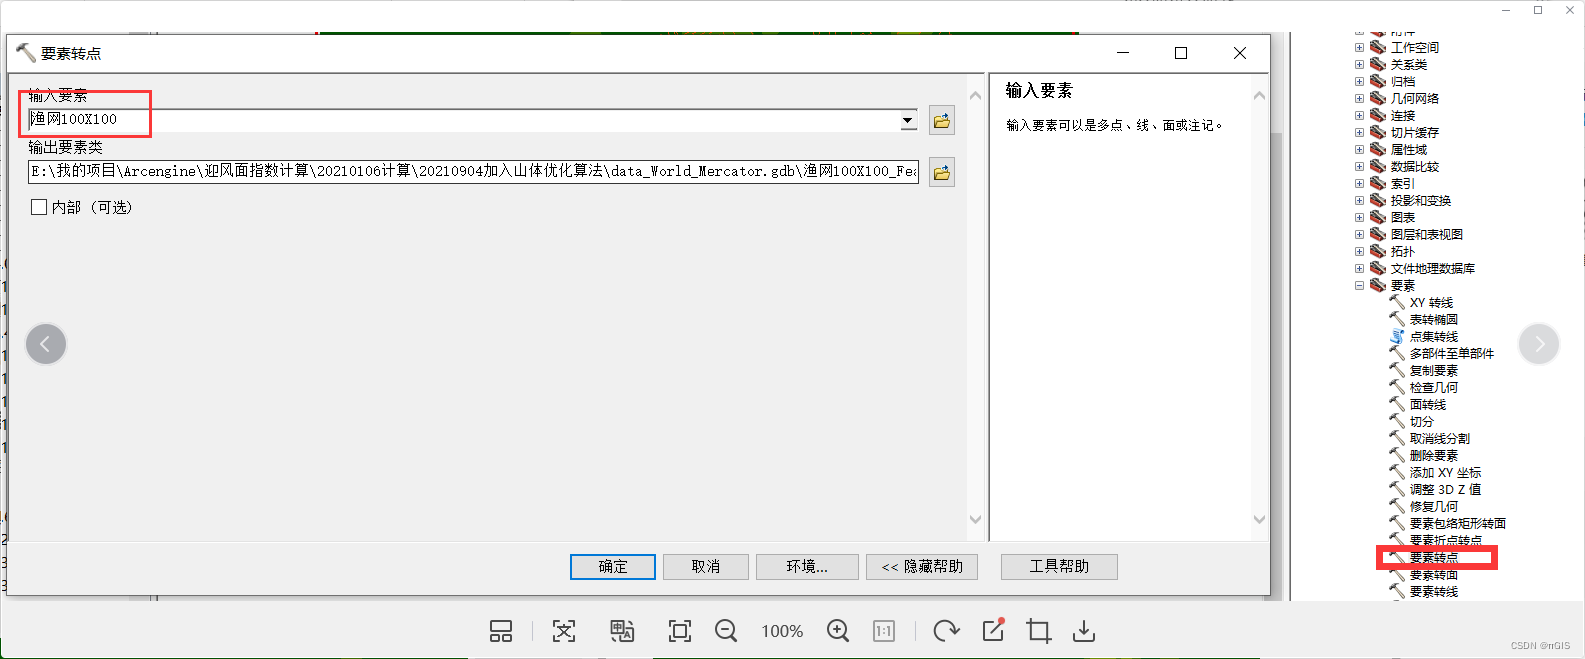The image size is (1585, 659).
Task: Select the 图表 toolset label
Action: [x=1403, y=218]
